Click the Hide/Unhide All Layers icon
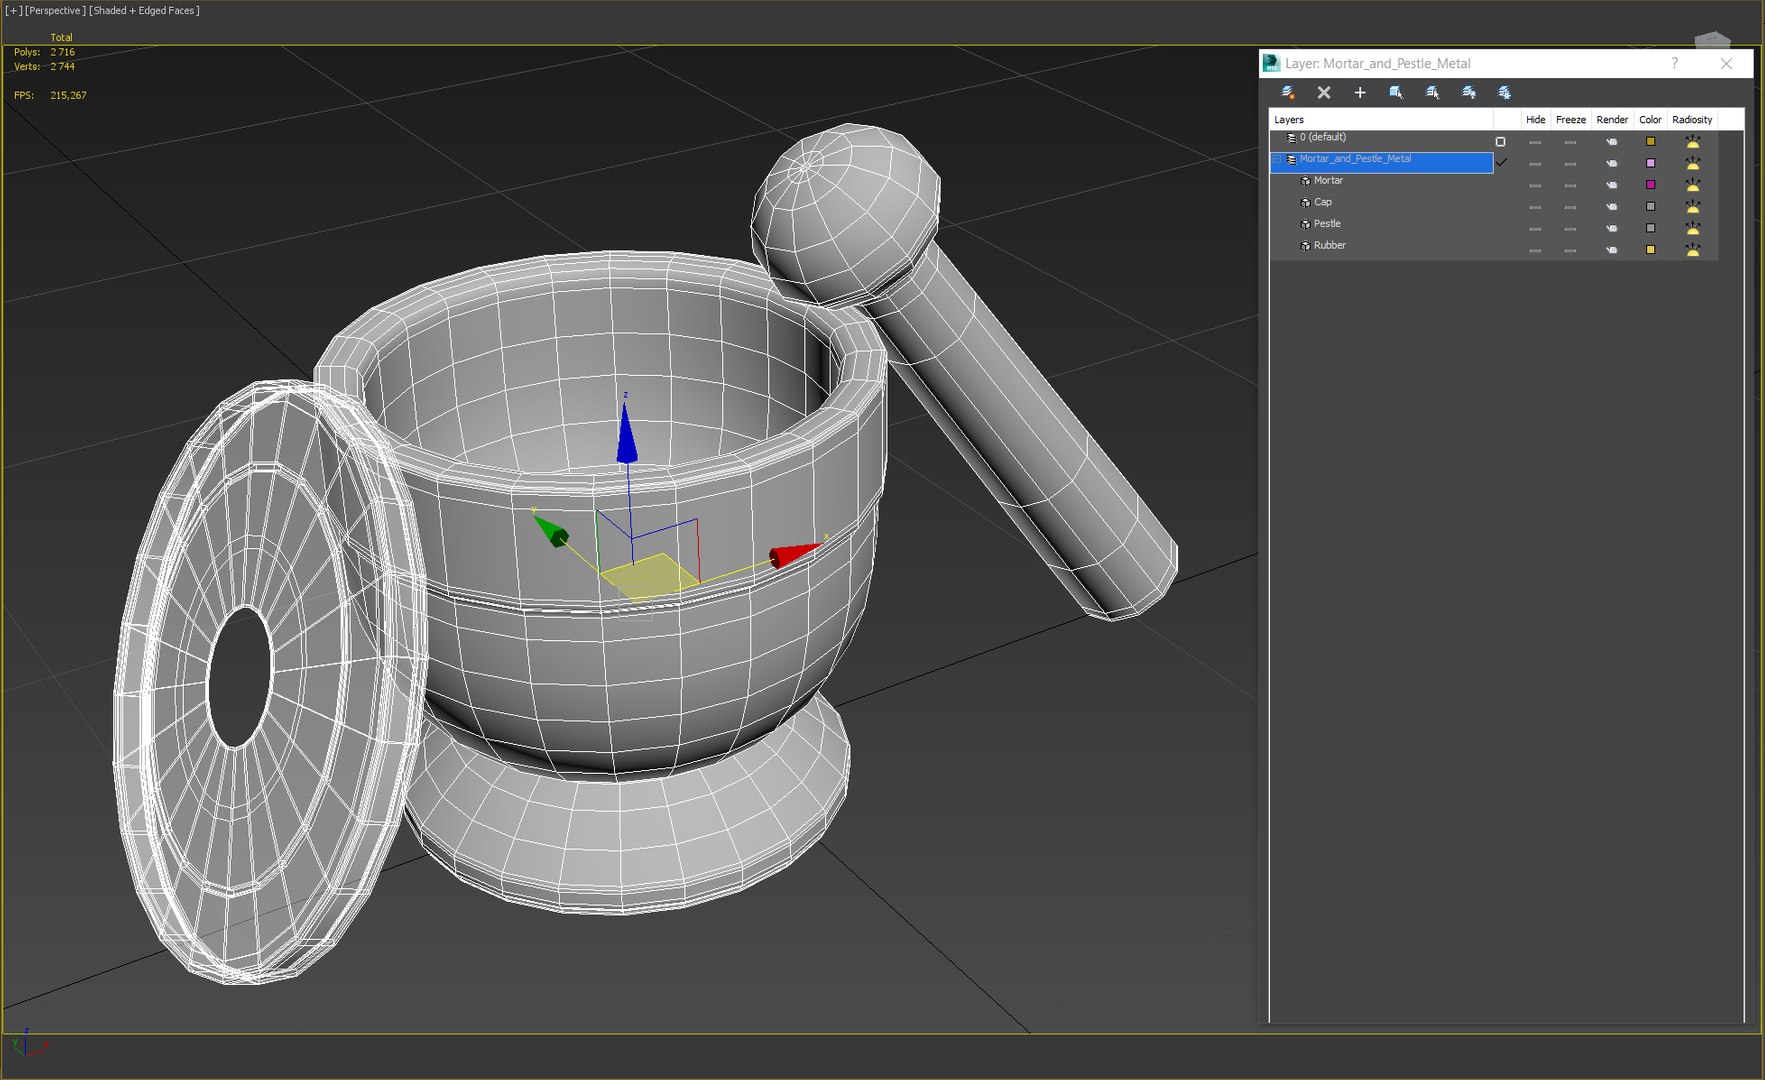 point(1468,92)
